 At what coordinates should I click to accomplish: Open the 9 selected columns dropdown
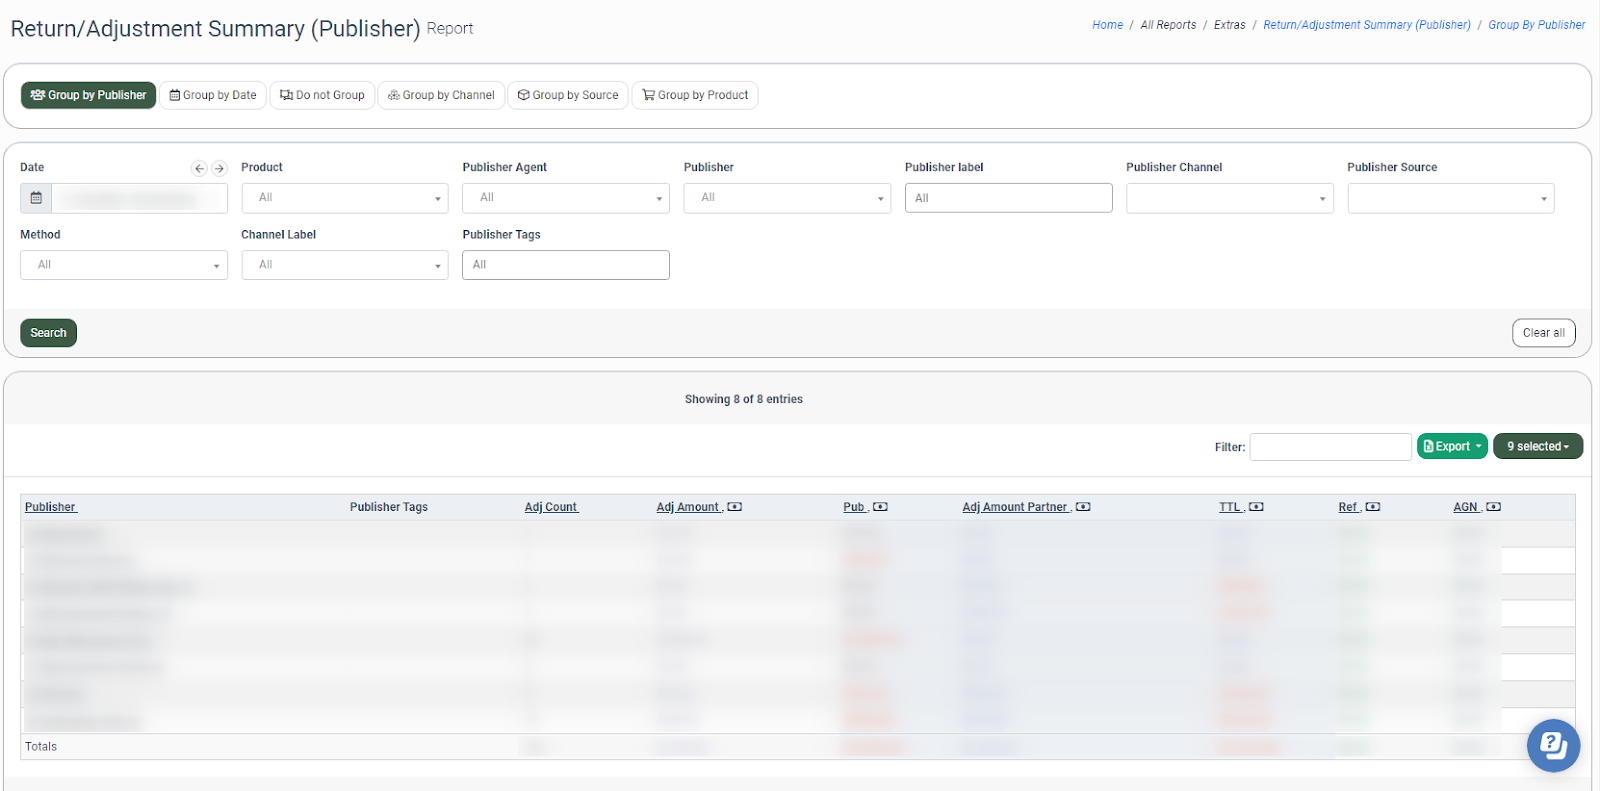pyautogui.click(x=1537, y=446)
